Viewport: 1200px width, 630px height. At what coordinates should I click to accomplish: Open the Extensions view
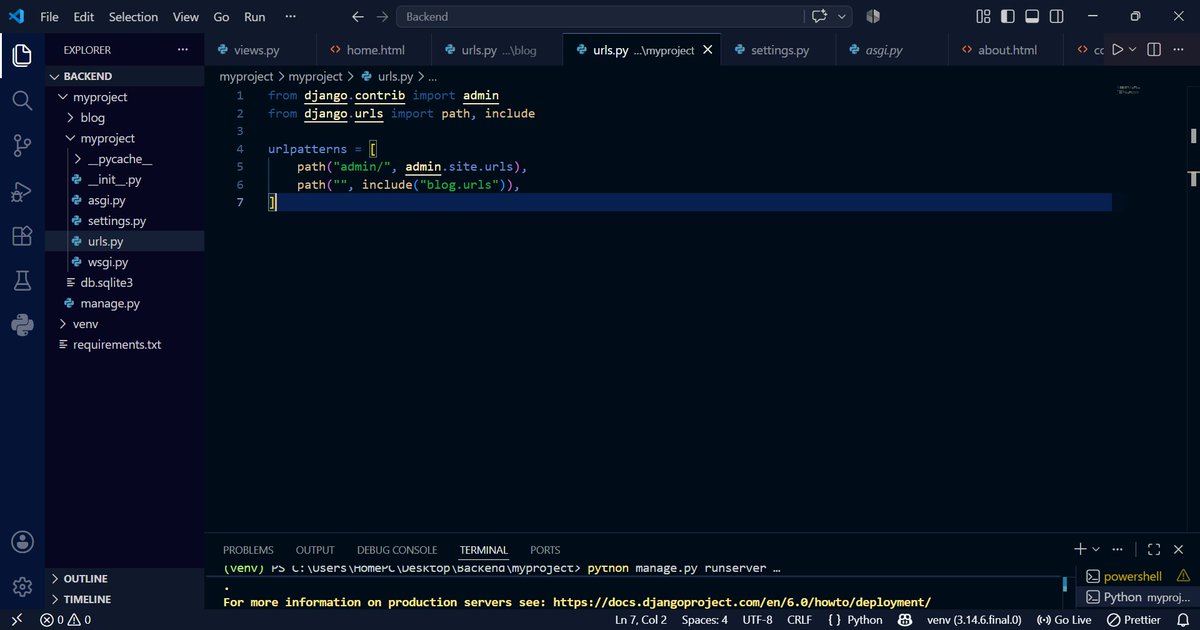point(22,236)
